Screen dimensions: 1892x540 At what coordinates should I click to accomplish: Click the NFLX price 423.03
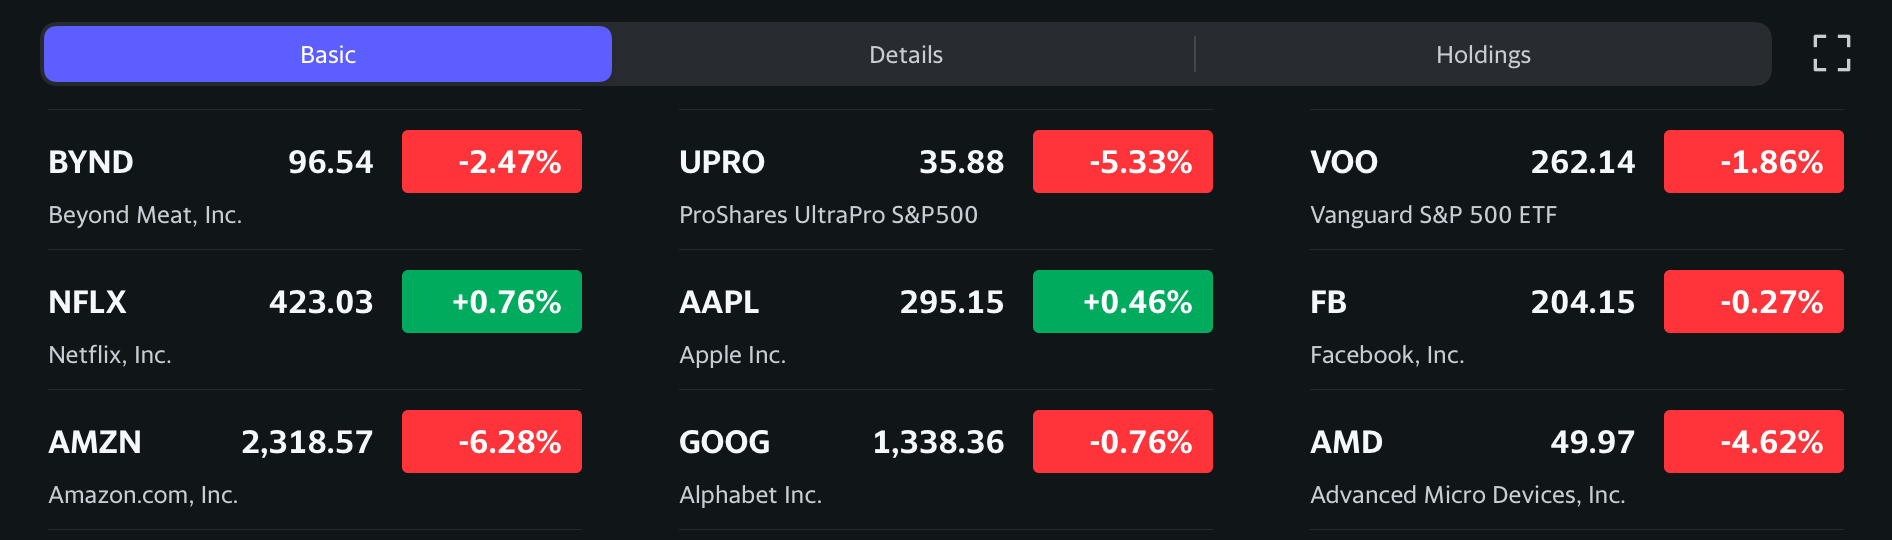pyautogui.click(x=321, y=302)
